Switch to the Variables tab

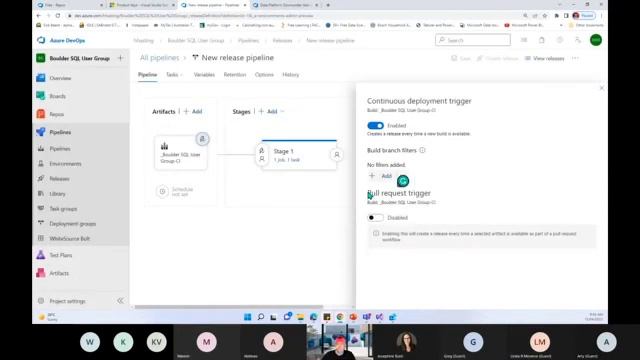[x=204, y=75]
